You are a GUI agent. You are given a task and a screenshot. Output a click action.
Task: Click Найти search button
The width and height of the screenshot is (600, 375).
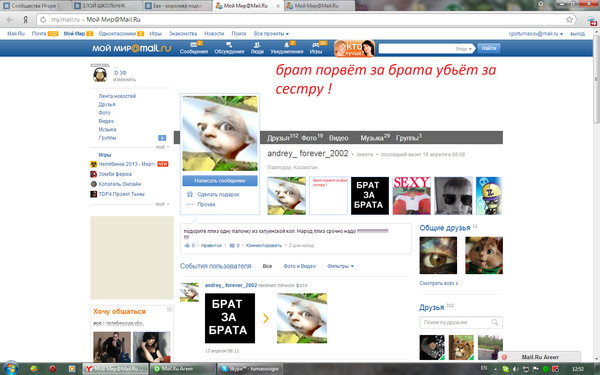pyautogui.click(x=489, y=48)
